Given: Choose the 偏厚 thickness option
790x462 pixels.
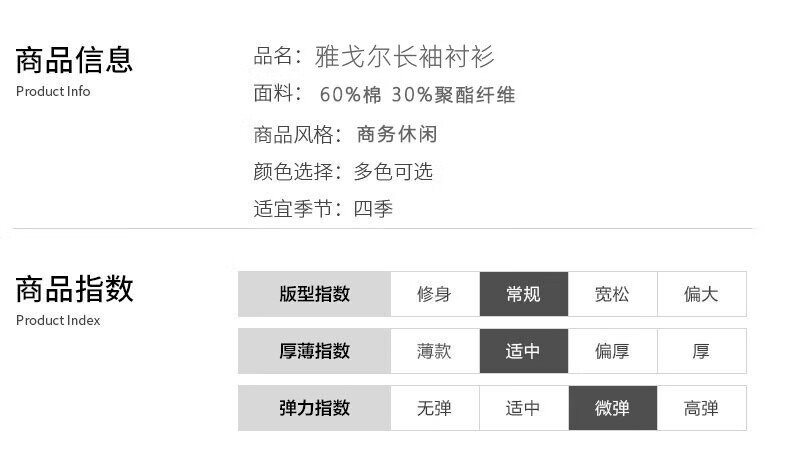Looking at the screenshot, I should (613, 351).
